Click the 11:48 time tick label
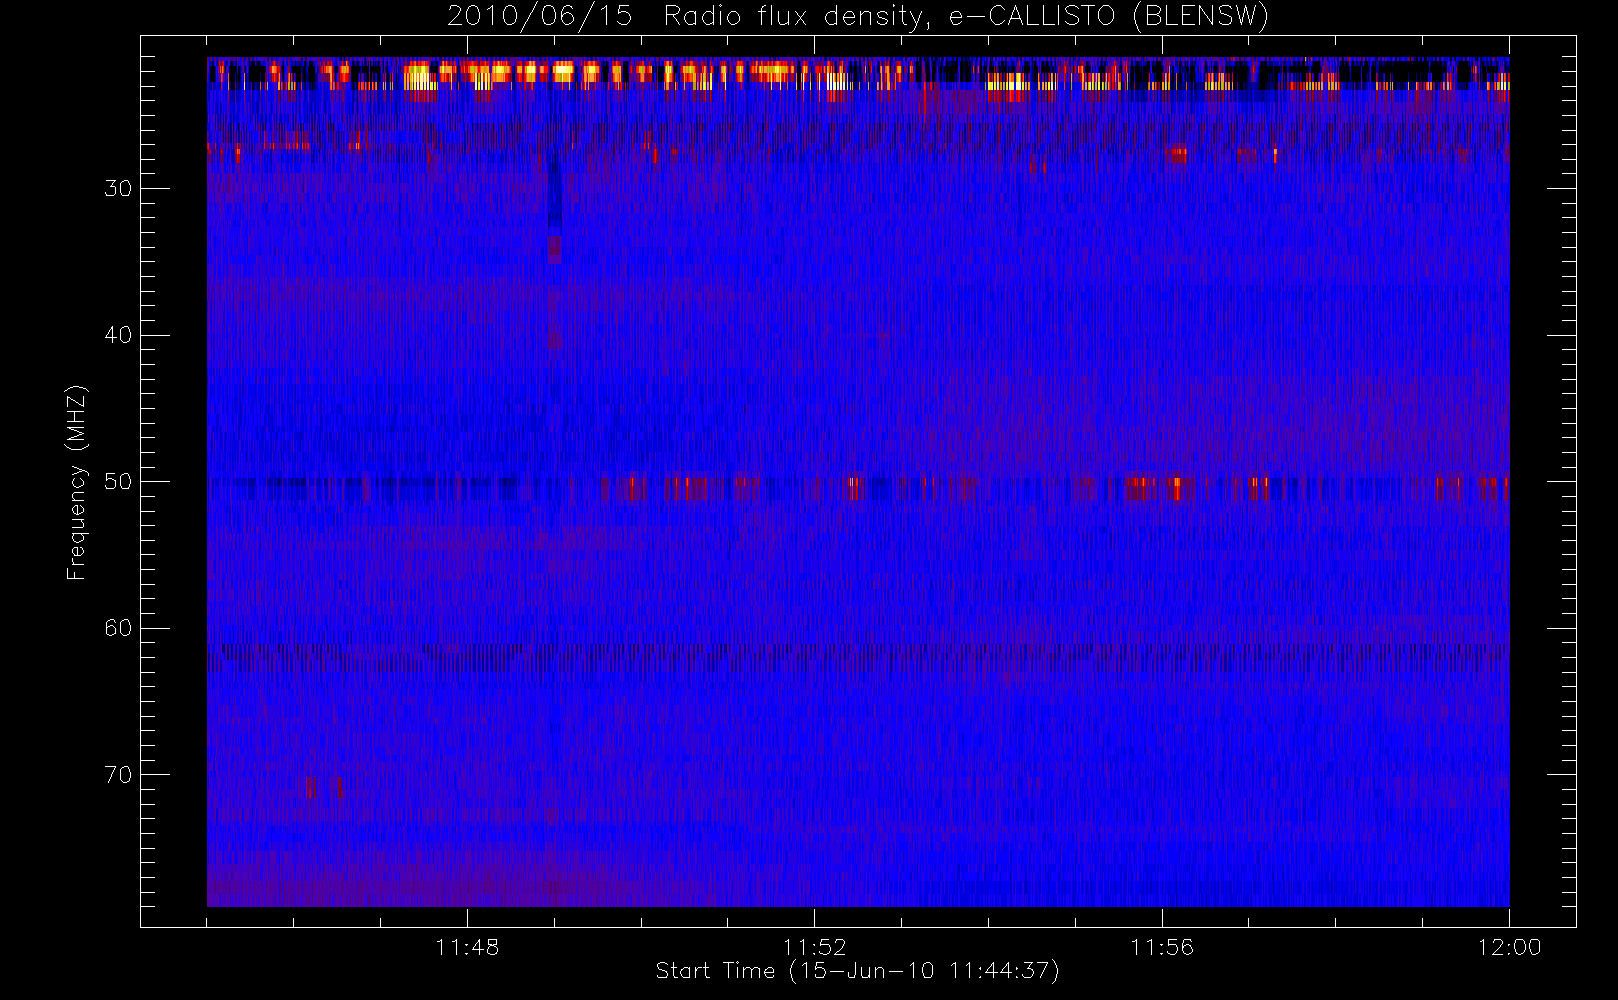 coord(467,947)
